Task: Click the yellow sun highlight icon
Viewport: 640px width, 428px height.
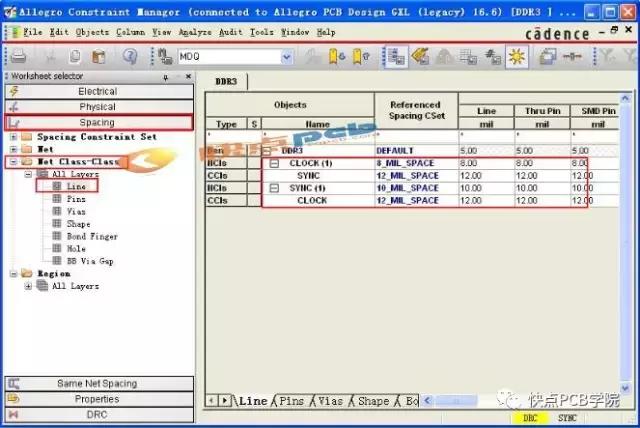Action: (517, 56)
